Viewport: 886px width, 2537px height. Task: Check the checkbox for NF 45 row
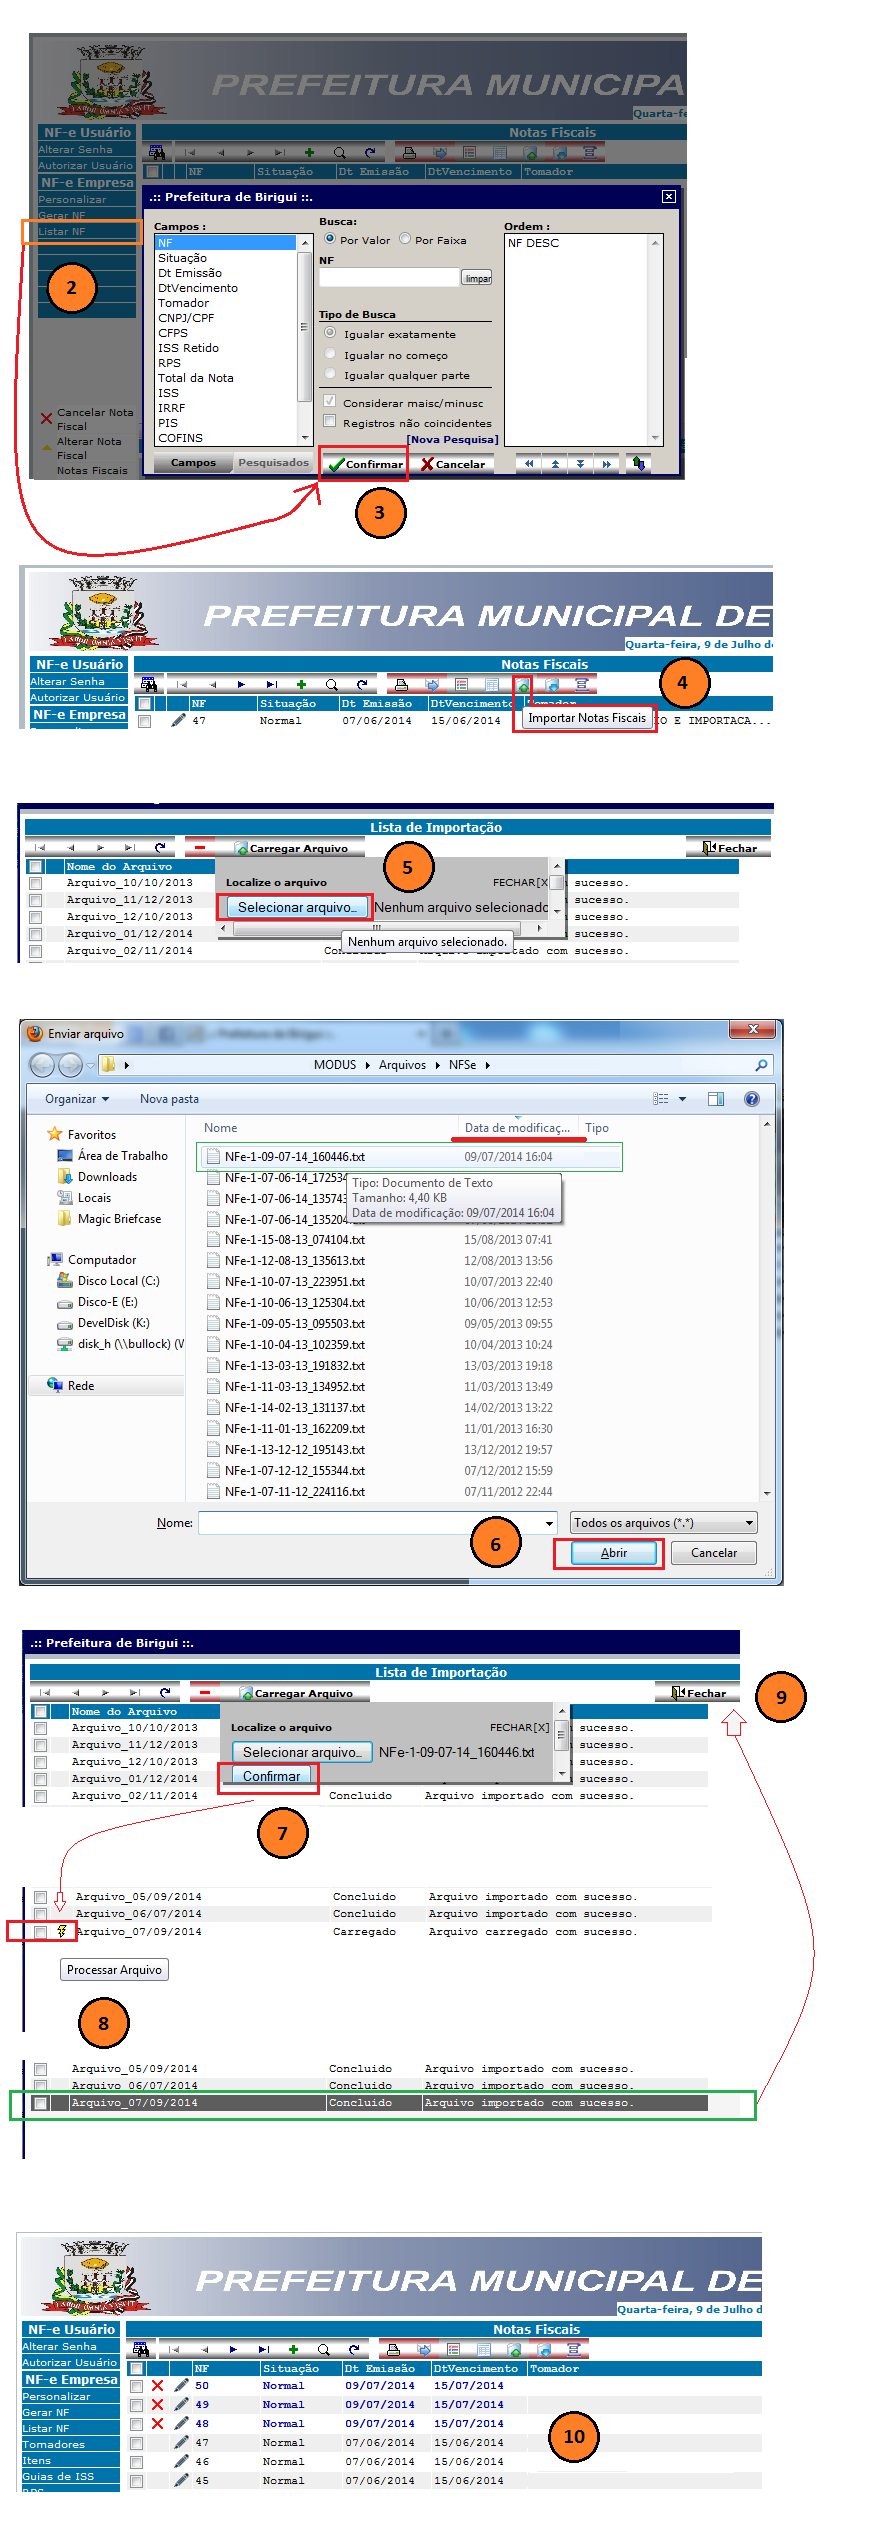pyautogui.click(x=136, y=2481)
